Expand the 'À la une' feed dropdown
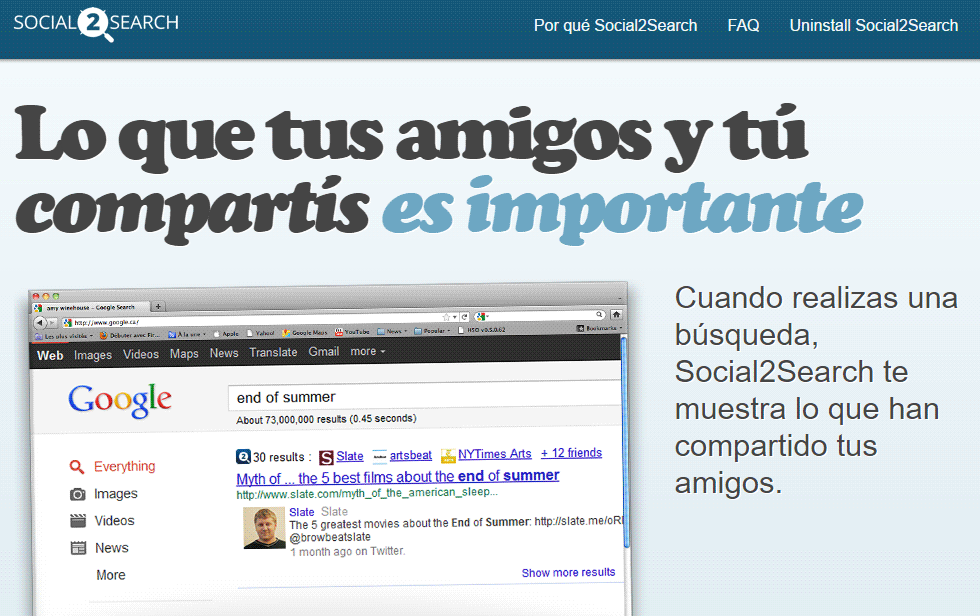980x616 pixels. (x=187, y=334)
